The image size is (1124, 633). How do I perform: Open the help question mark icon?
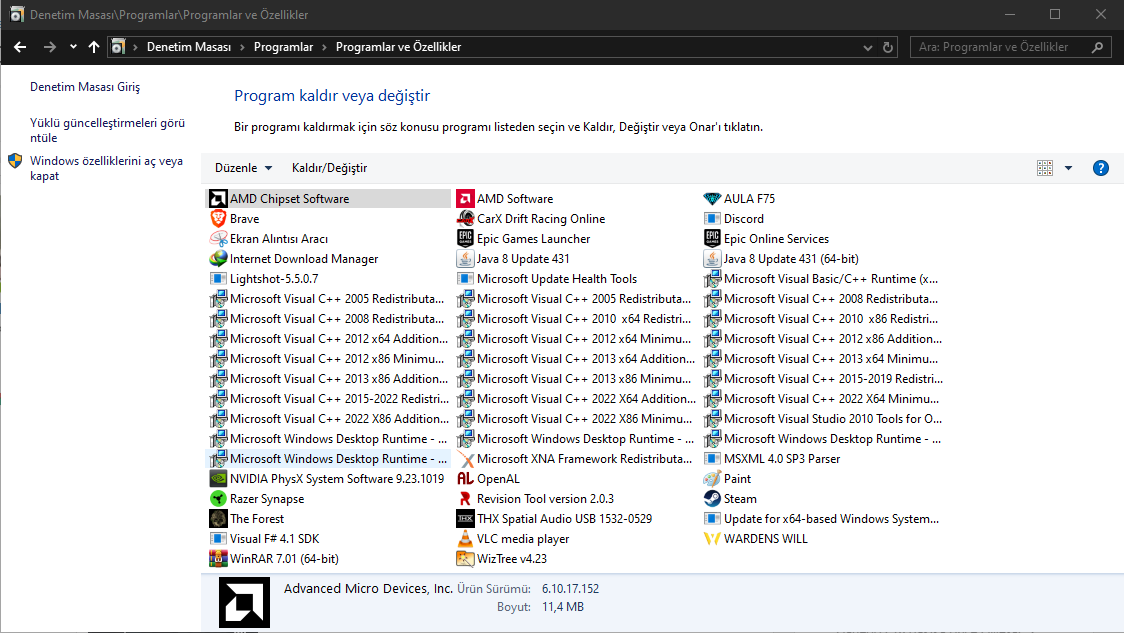1100,168
